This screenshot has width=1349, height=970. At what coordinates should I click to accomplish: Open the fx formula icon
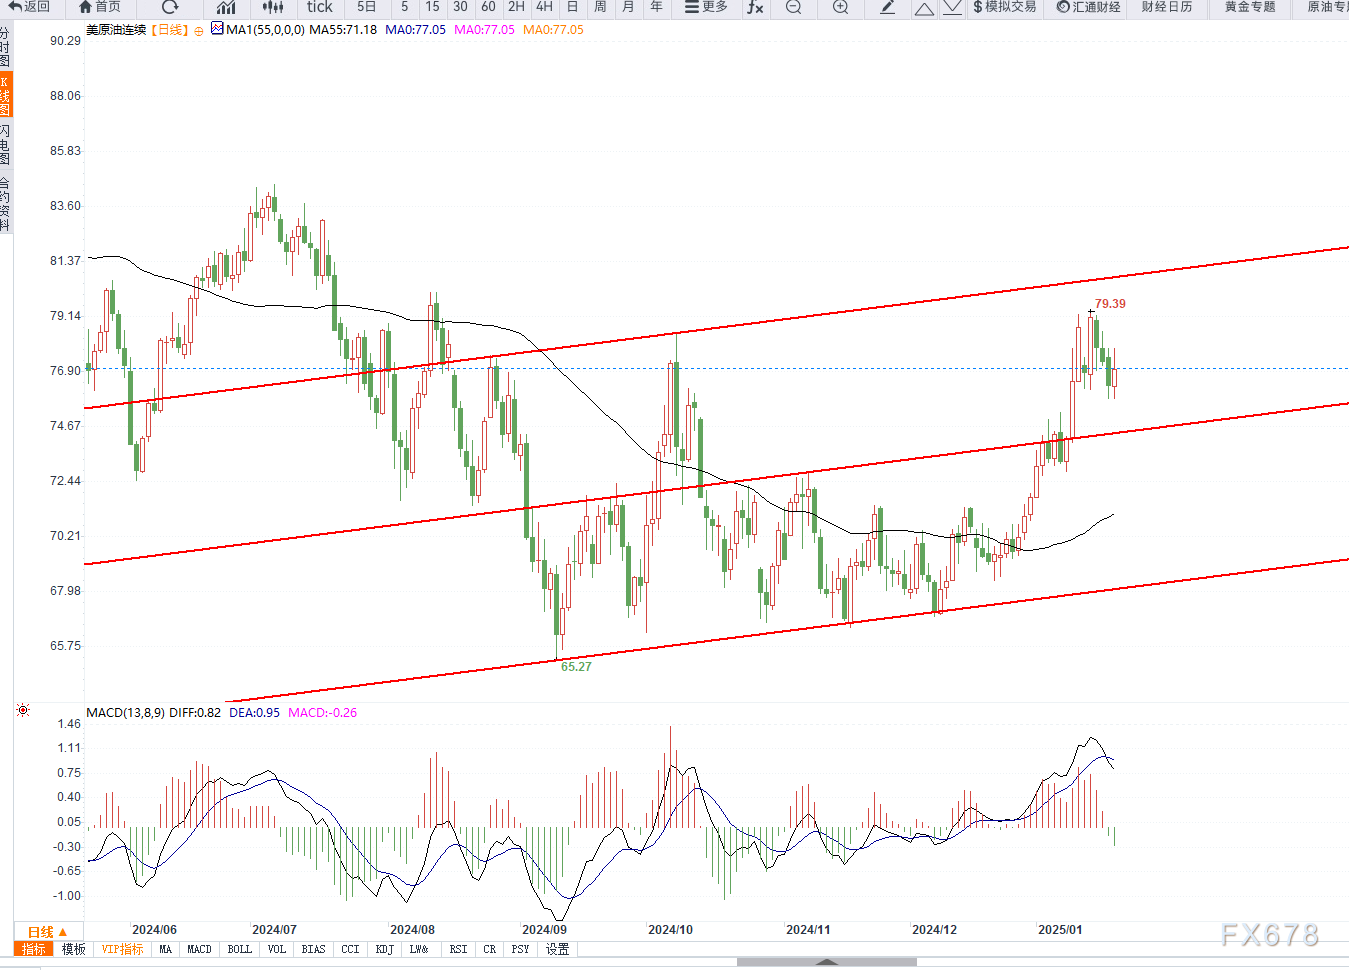755,7
